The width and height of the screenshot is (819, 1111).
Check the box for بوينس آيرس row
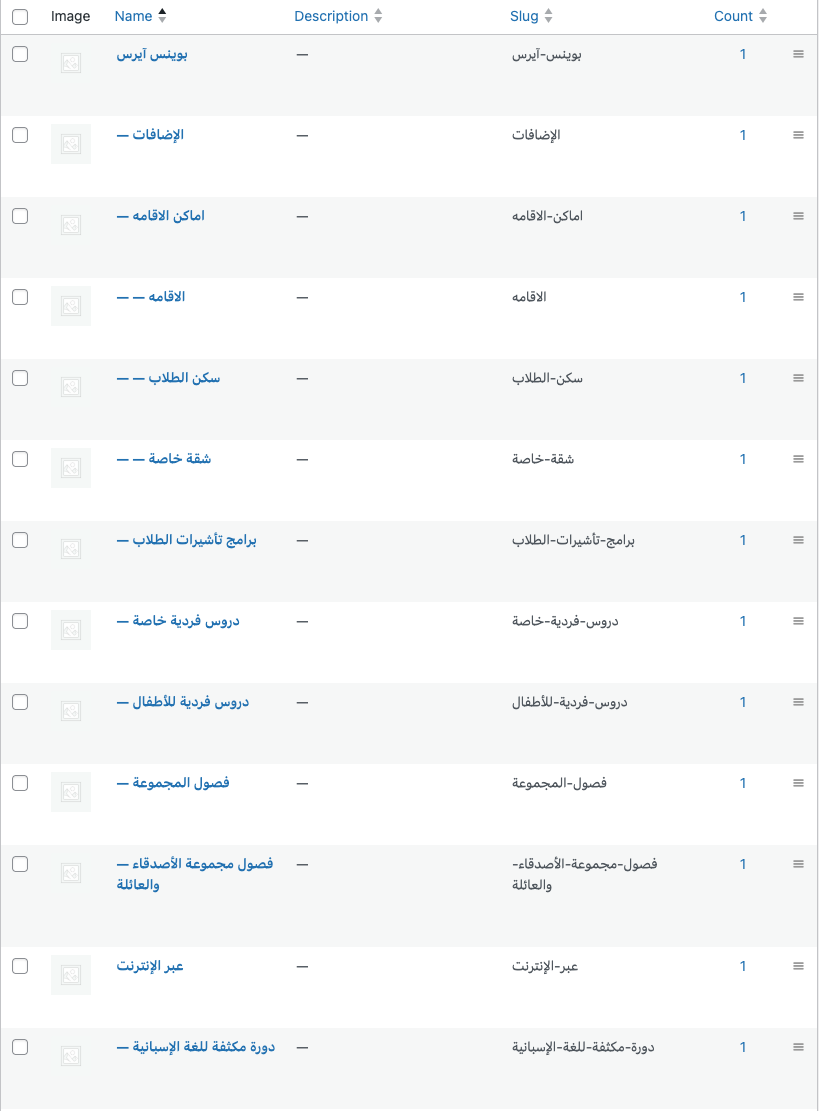(20, 54)
